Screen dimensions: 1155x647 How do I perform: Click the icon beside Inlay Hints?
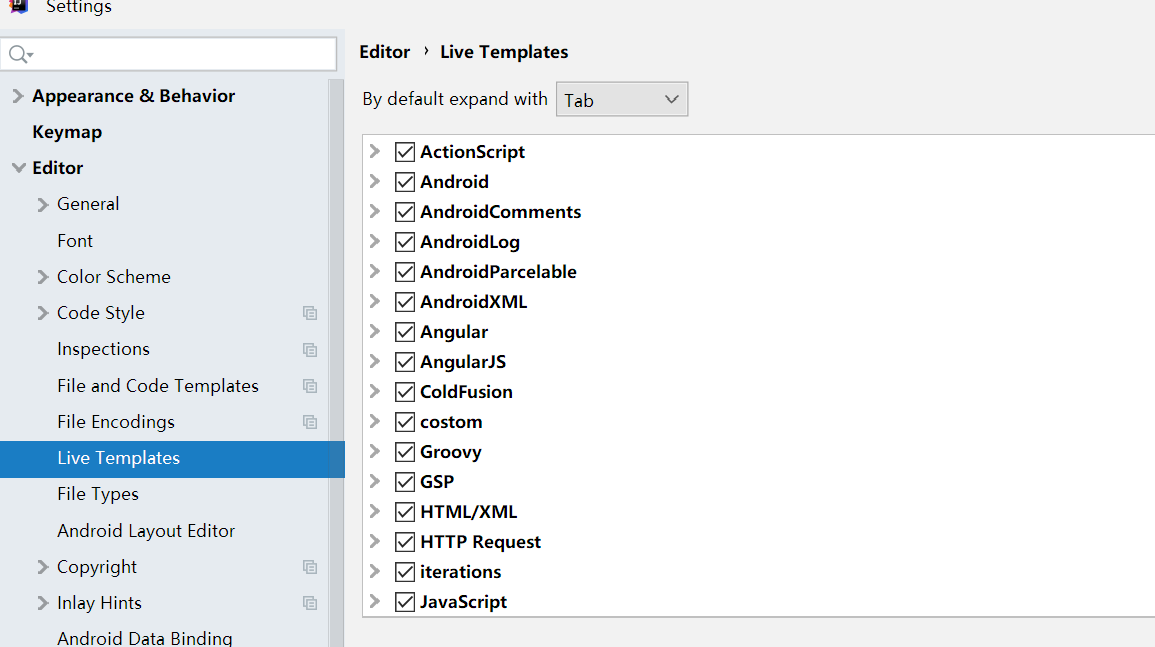point(310,603)
